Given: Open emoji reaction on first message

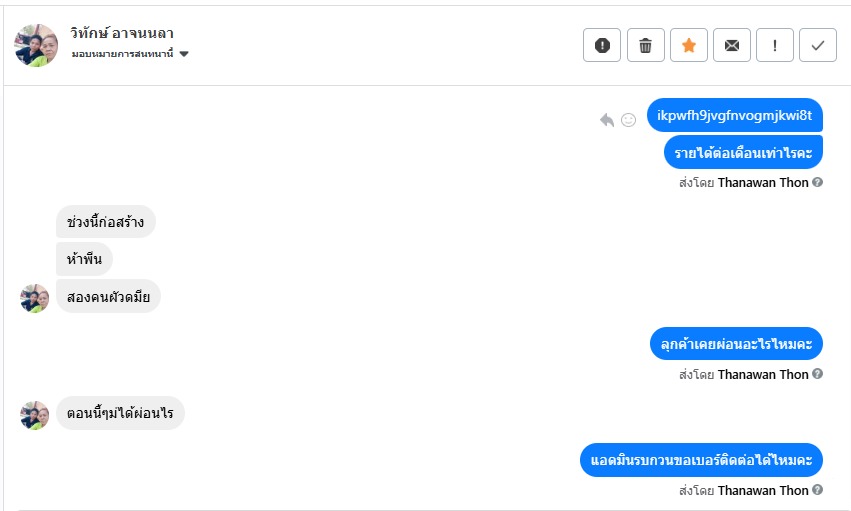Looking at the screenshot, I should tap(629, 120).
